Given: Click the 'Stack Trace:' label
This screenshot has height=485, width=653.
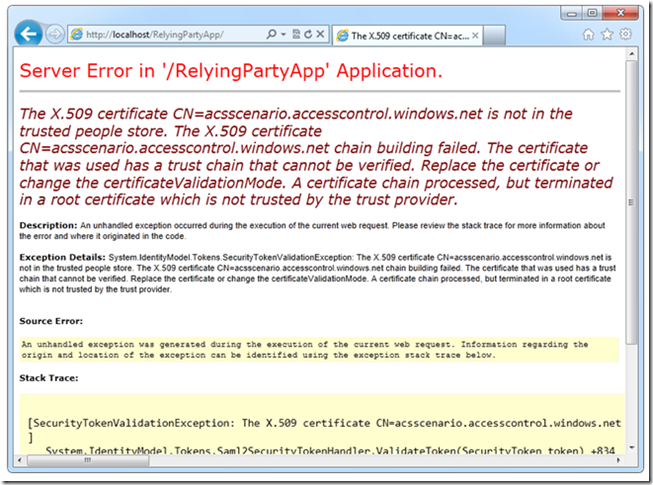Looking at the screenshot, I should [49, 378].
